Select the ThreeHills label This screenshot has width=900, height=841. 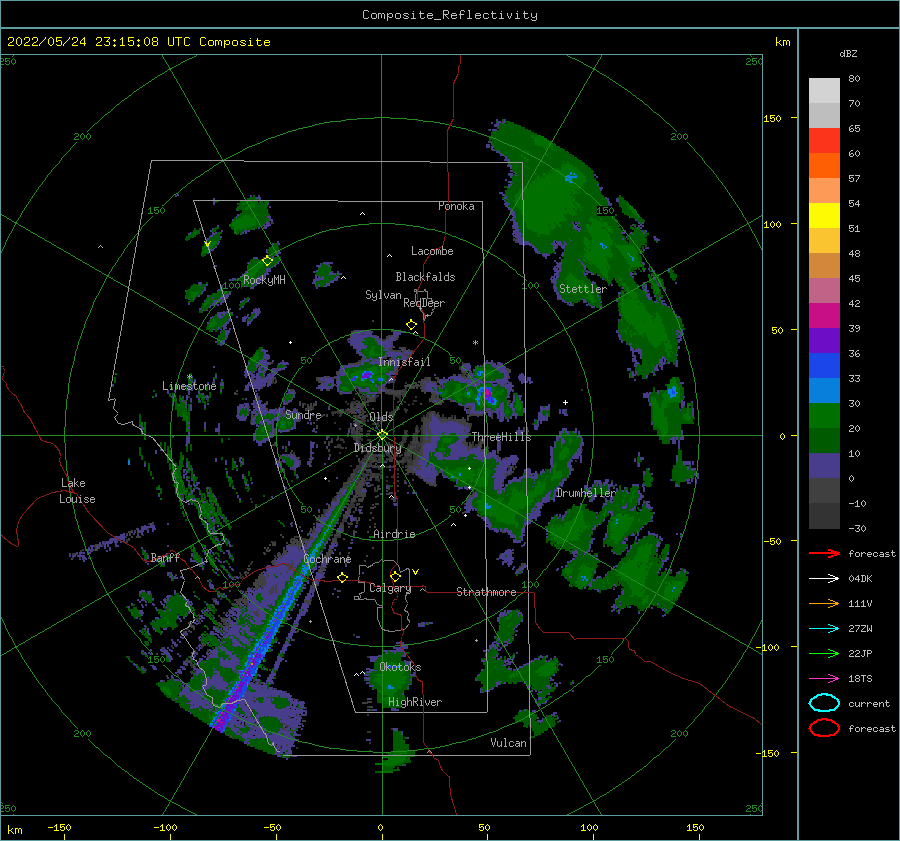(x=502, y=437)
